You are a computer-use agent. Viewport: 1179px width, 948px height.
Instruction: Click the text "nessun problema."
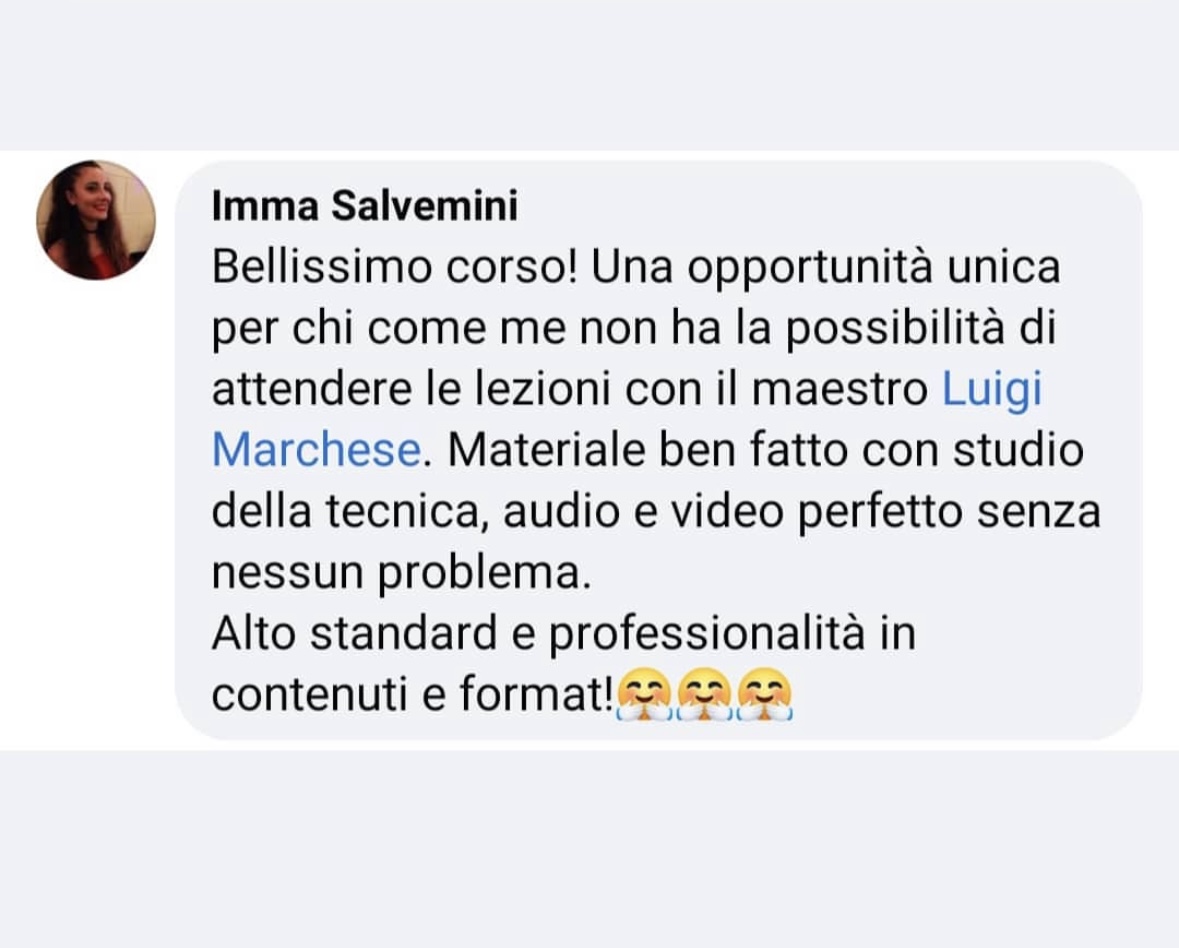(x=396, y=573)
